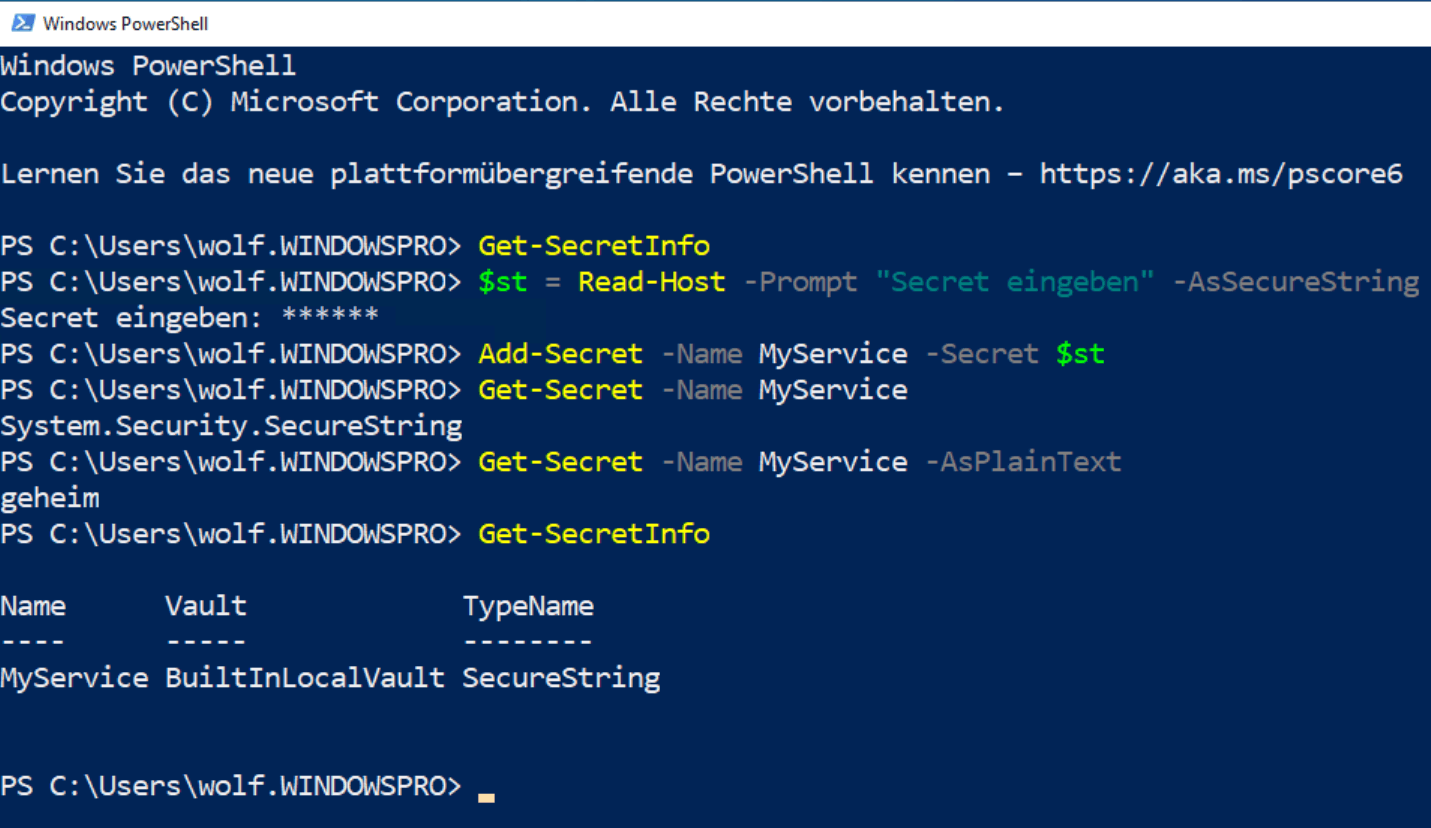
Task: Click the "Secret eingeben" prompt string
Action: 1014,282
